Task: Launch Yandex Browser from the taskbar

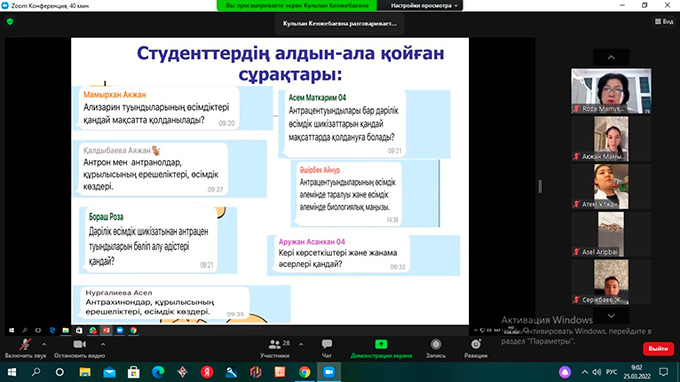Action: pos(207,372)
